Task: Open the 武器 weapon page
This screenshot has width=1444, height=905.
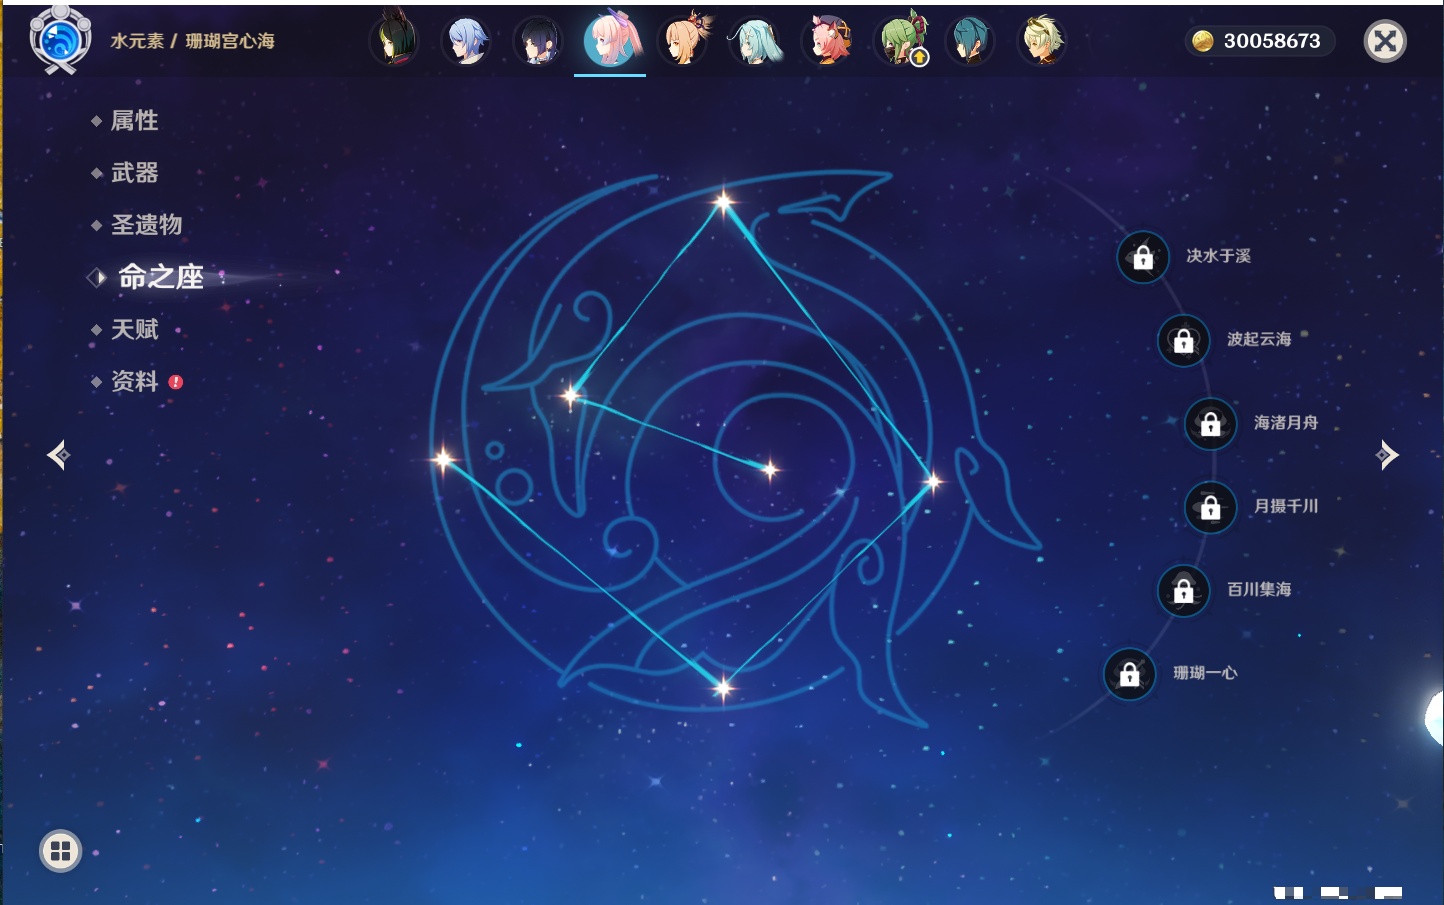Action: pyautogui.click(x=134, y=173)
